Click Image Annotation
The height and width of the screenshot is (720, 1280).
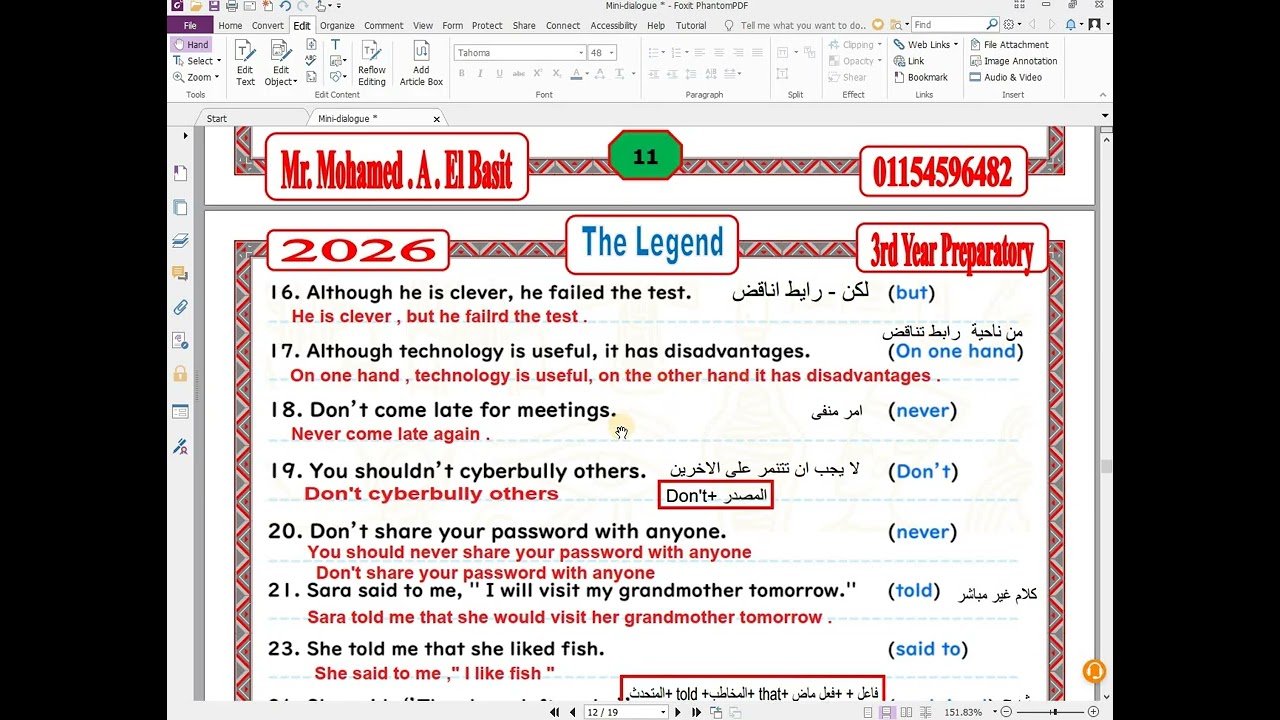pos(1012,61)
